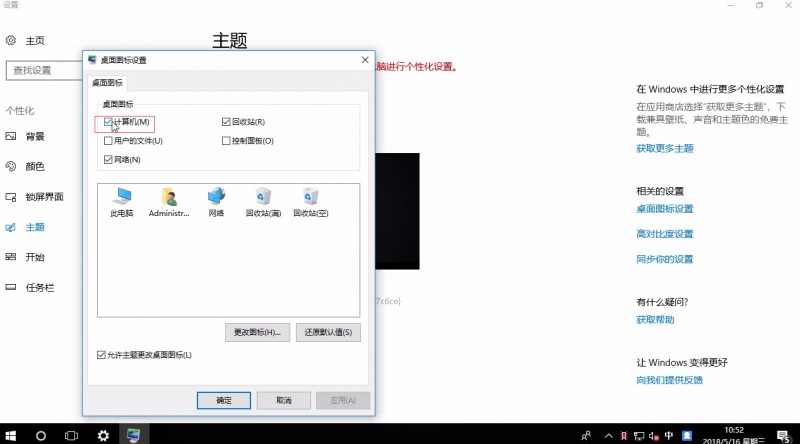This screenshot has width=800, height=444.
Task: Select the 此电脑 icon in preview list
Action: pyautogui.click(x=121, y=202)
